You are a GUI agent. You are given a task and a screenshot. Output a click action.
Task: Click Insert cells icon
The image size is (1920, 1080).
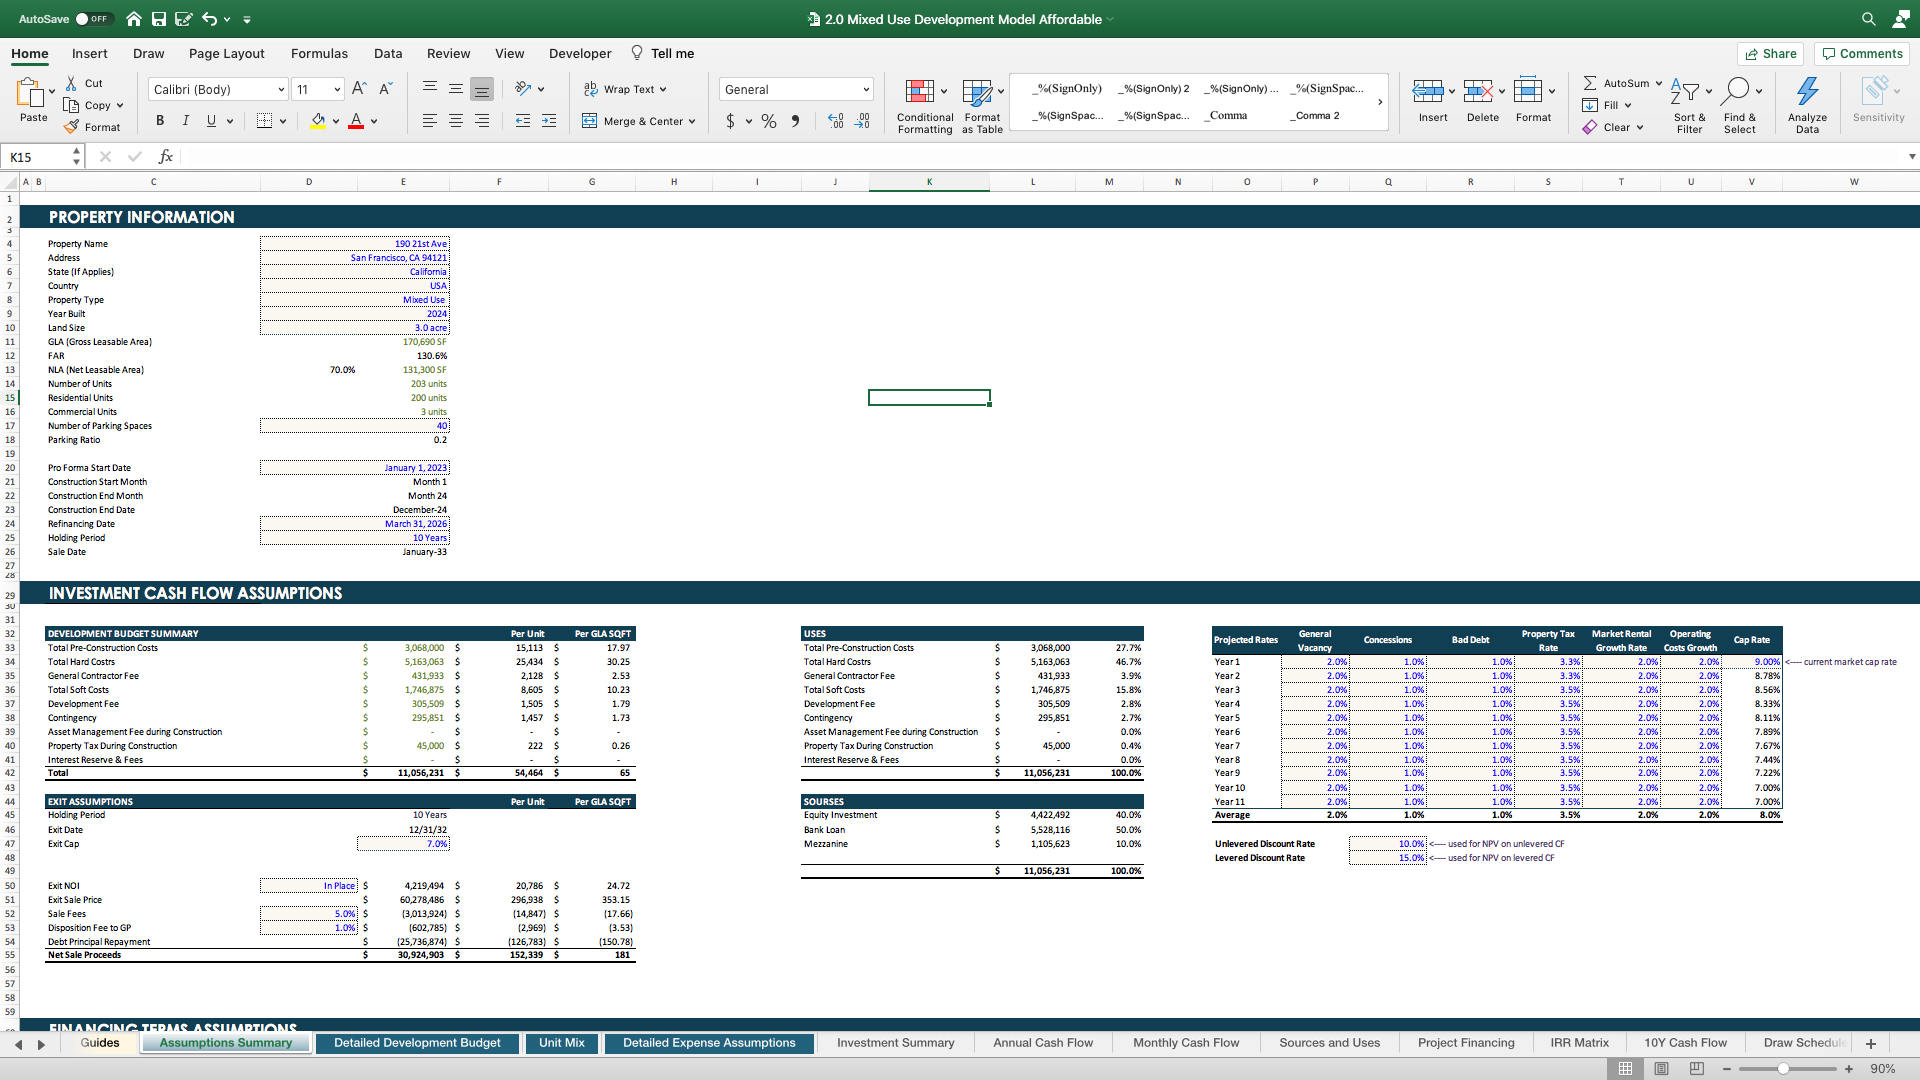click(x=1427, y=92)
